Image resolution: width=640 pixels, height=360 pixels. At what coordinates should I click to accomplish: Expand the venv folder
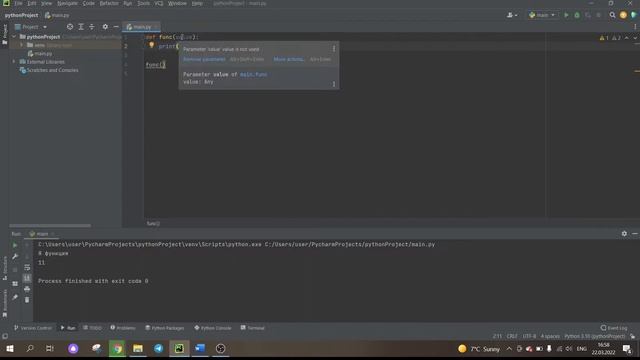[22, 45]
